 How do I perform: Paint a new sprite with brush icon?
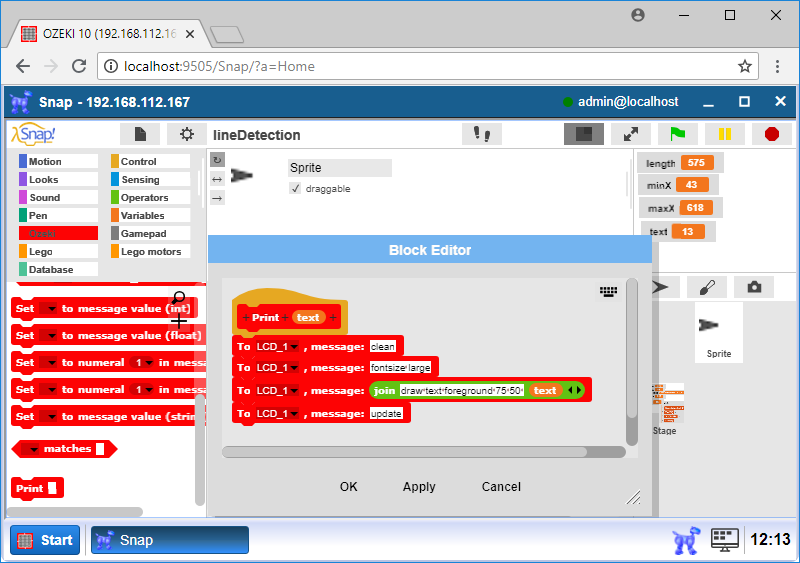(707, 287)
